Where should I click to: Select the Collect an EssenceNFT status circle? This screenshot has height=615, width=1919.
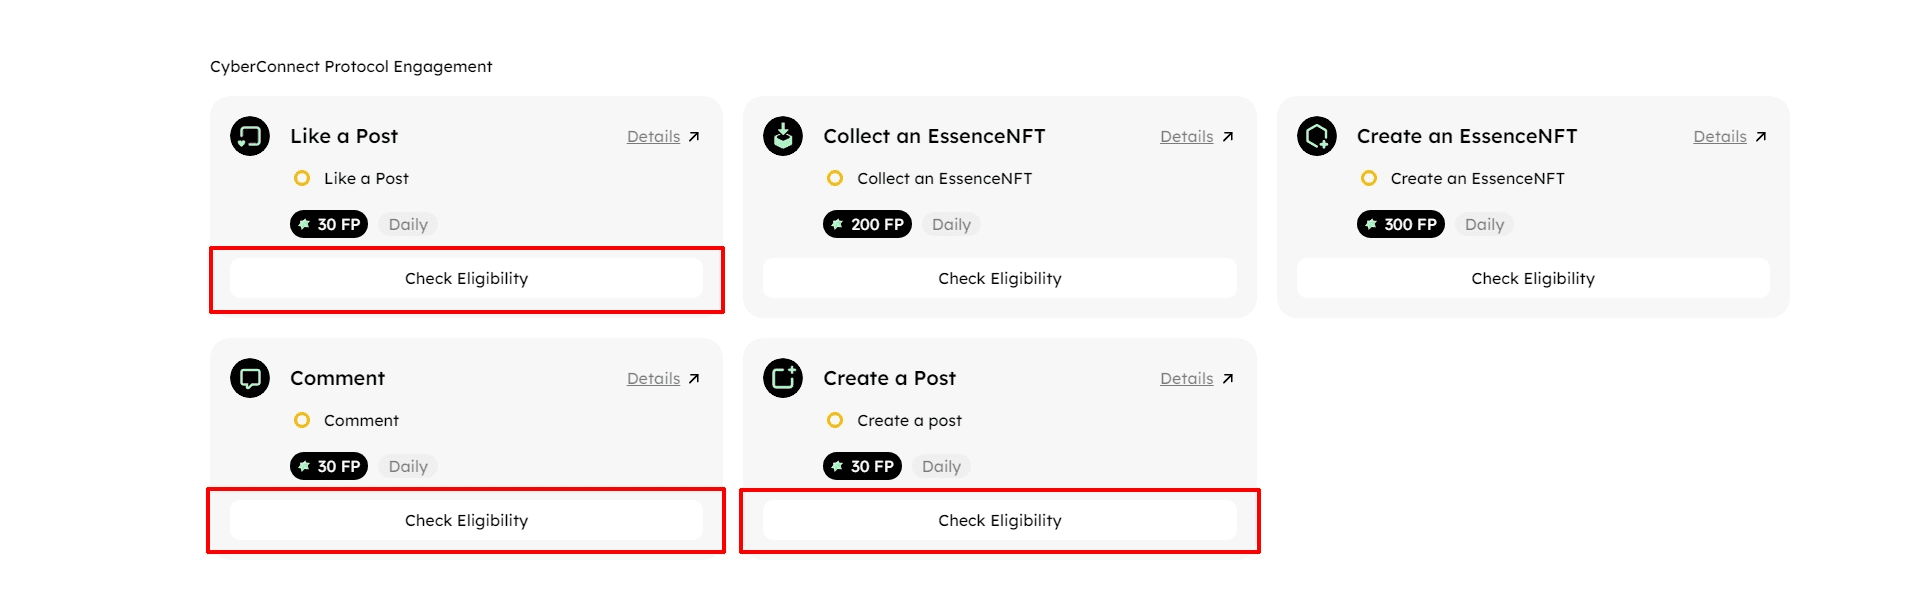(x=835, y=178)
